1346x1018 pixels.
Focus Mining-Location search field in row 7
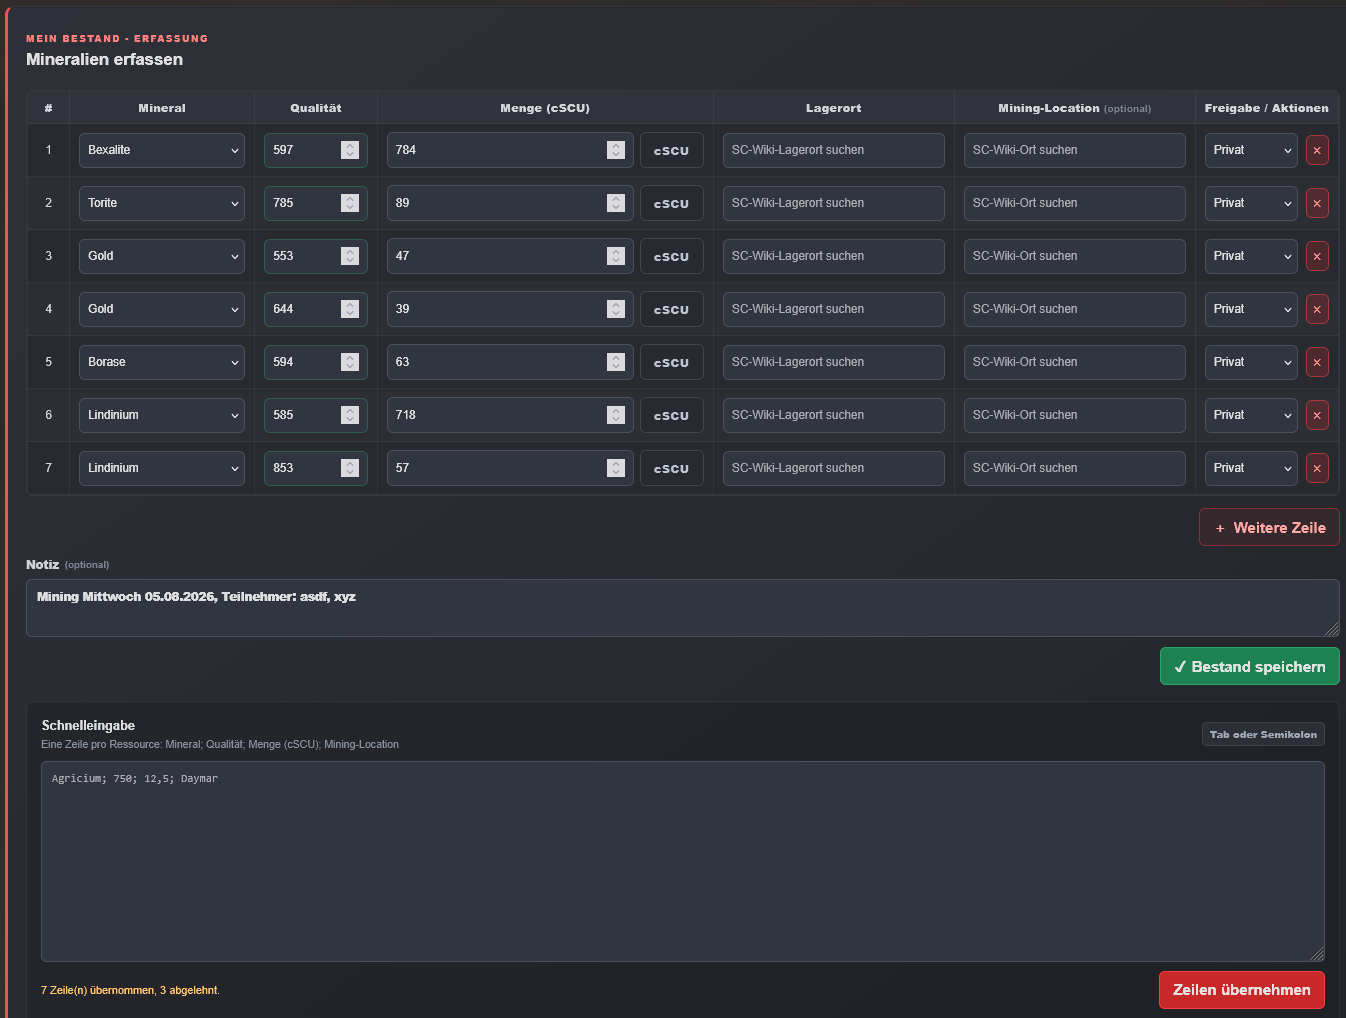[x=1075, y=468]
